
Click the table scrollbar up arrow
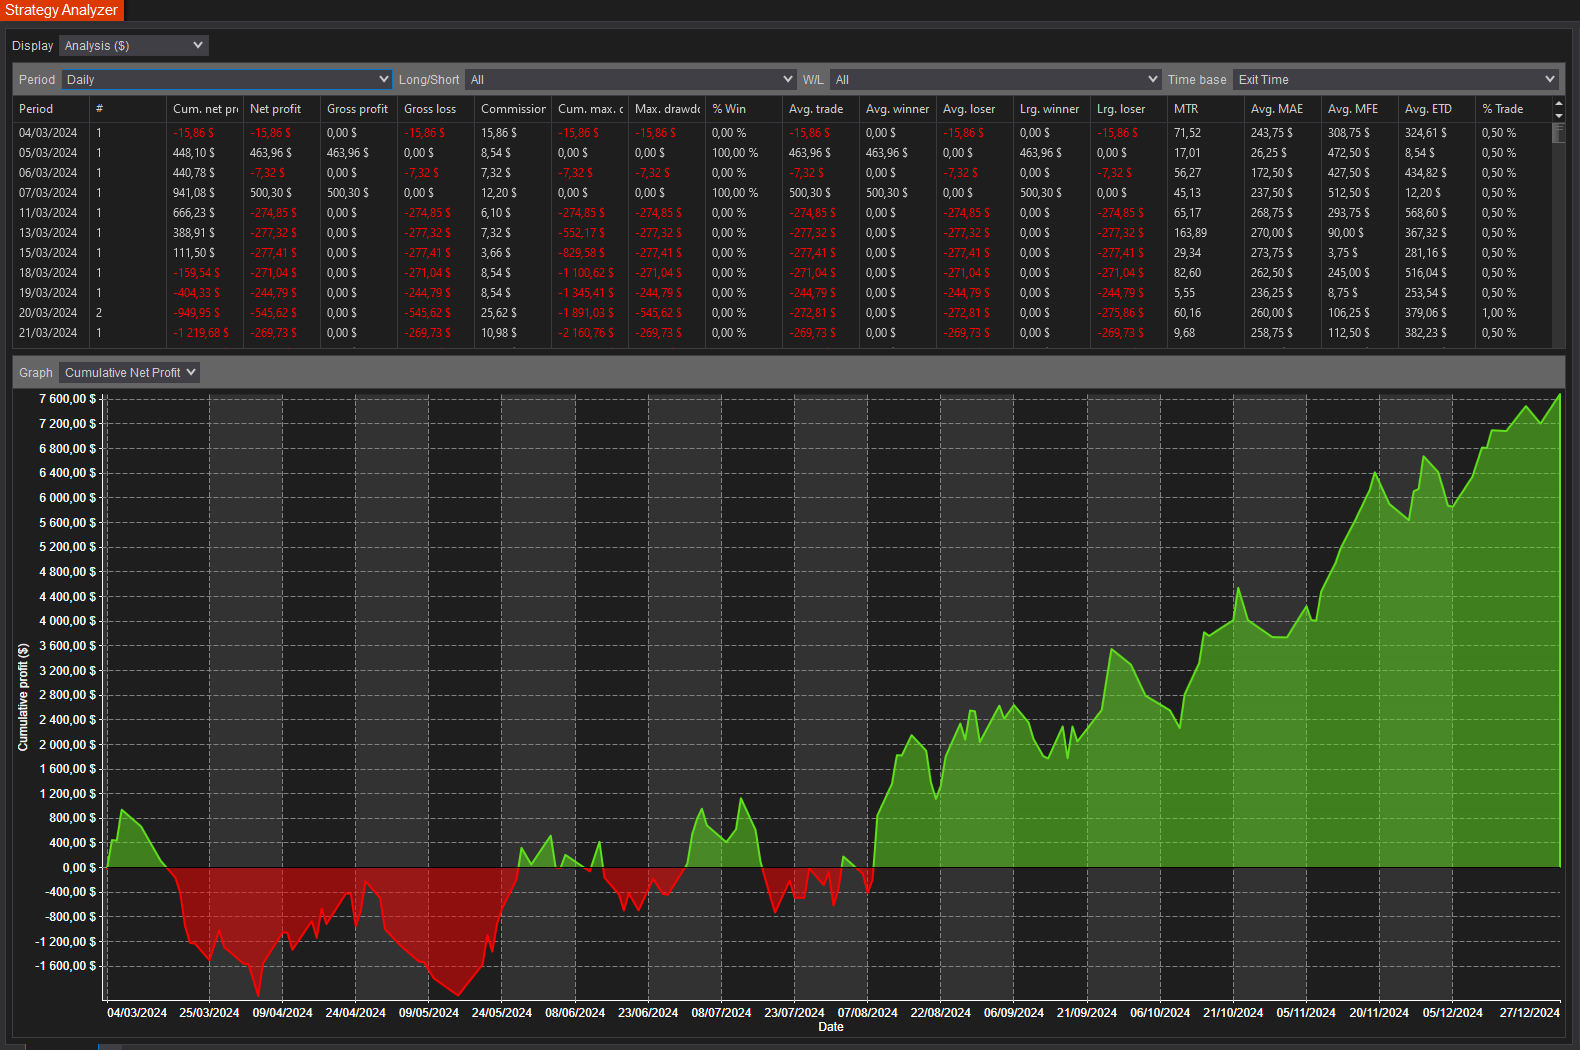(x=1558, y=103)
